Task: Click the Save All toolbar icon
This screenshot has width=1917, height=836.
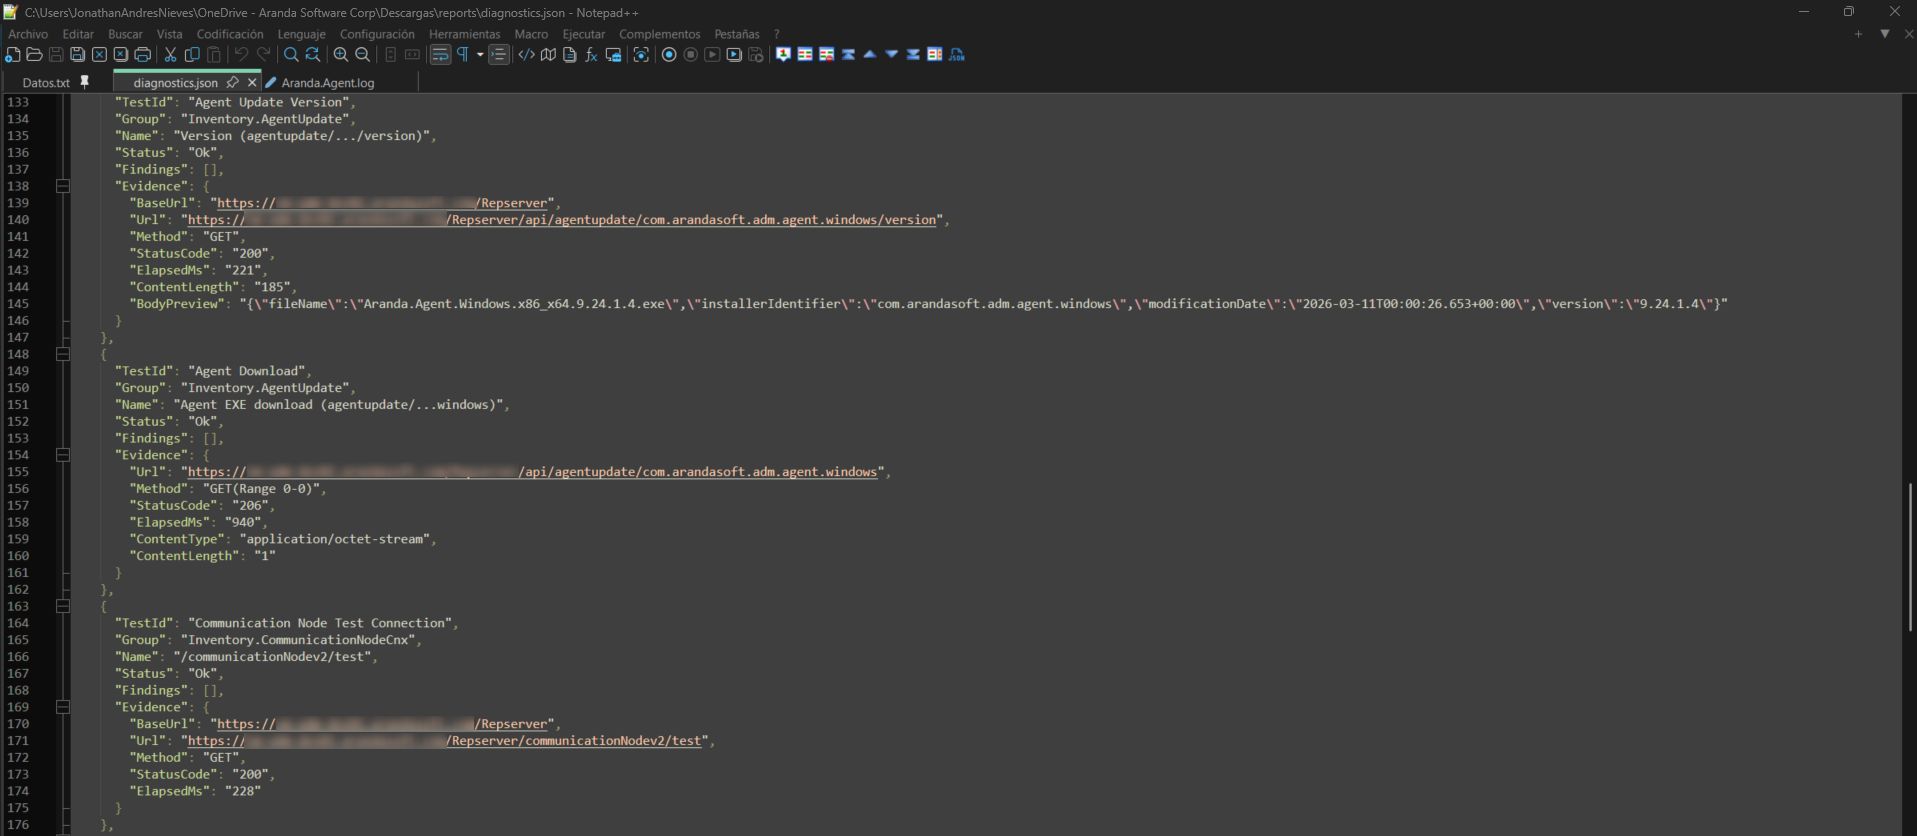Action: [77, 55]
